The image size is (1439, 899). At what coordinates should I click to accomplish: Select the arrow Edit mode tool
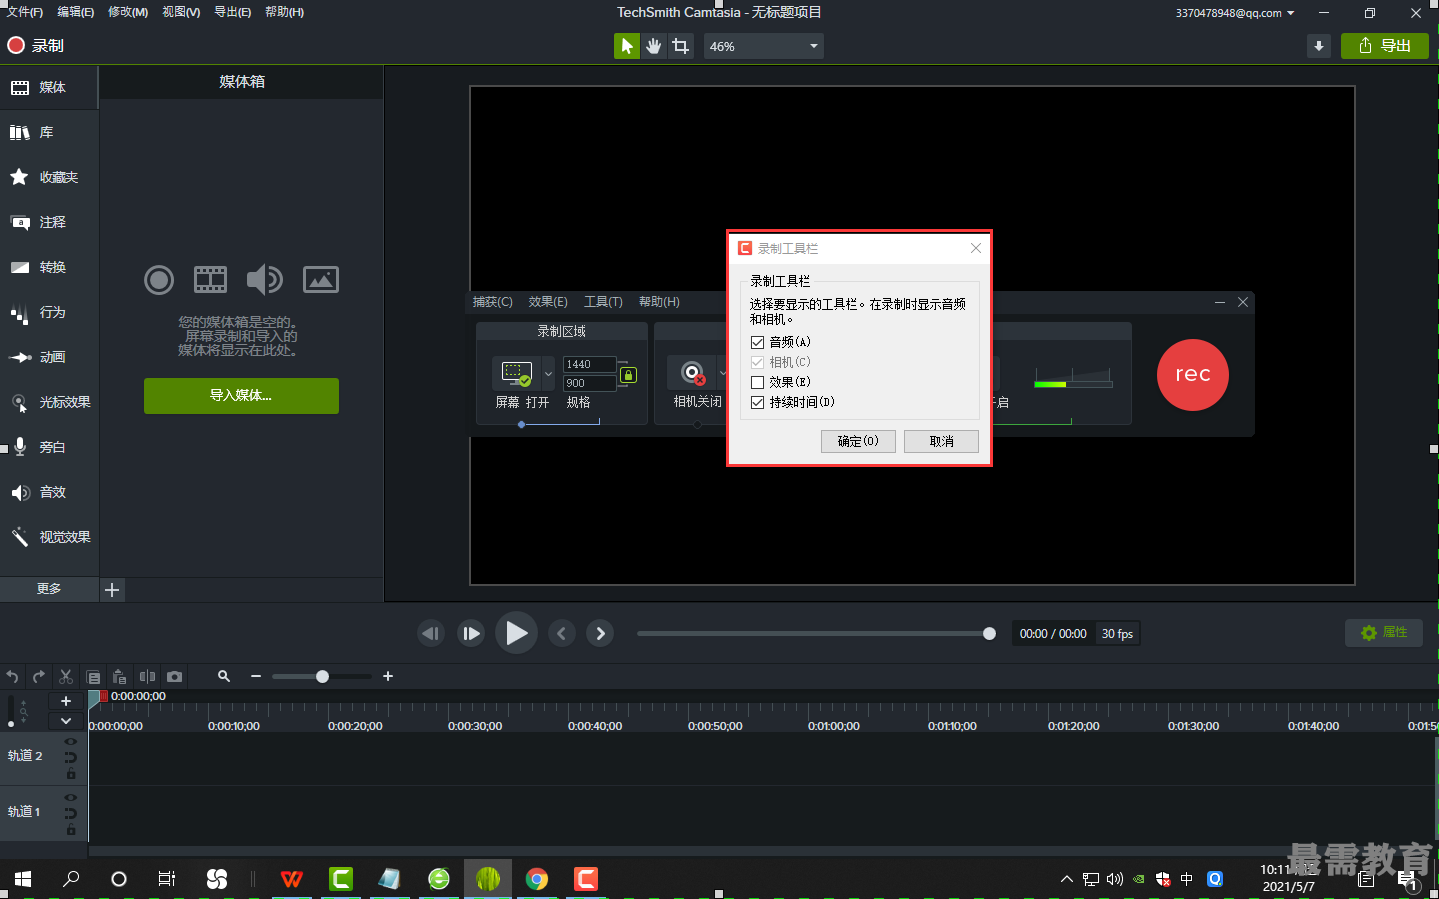pos(627,46)
